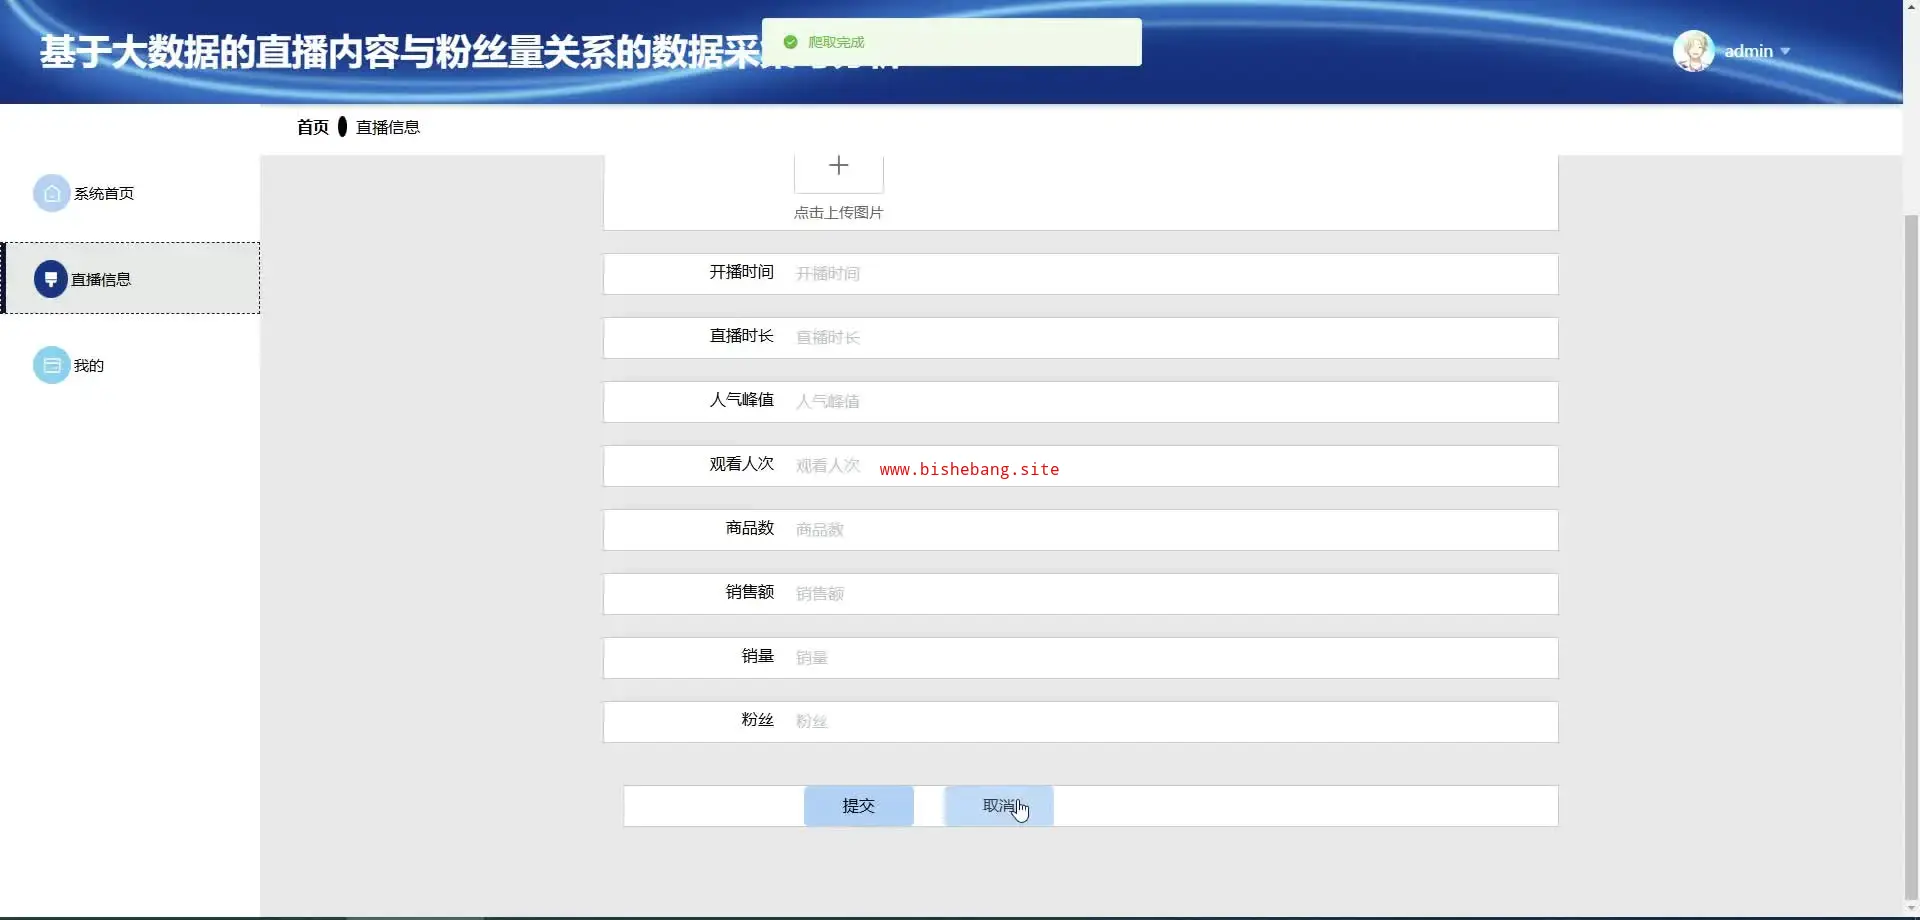Image resolution: width=1920 pixels, height=920 pixels.
Task: Expand the admin user dropdown arrow
Action: point(1785,51)
